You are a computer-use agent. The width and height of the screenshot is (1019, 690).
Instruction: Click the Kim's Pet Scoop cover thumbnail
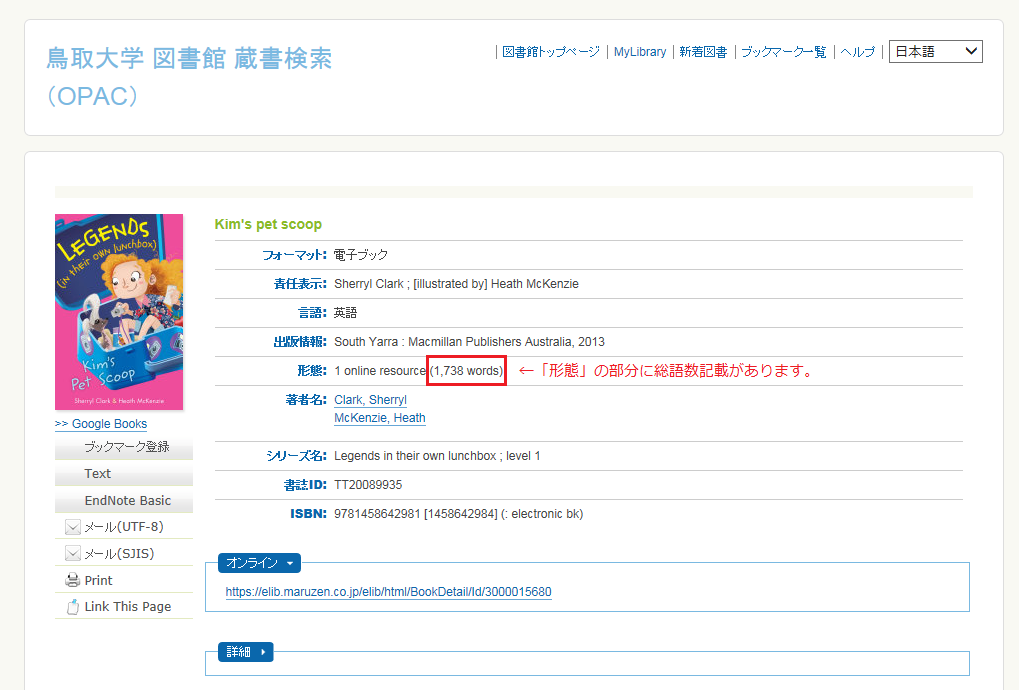click(119, 312)
